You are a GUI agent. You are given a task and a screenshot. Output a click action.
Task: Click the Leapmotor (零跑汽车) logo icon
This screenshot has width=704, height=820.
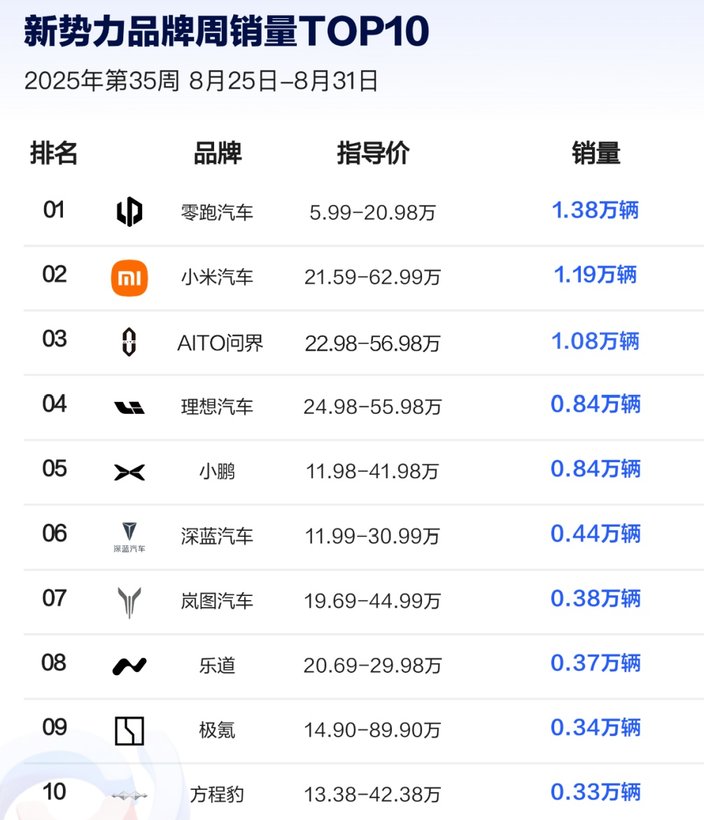[129, 211]
